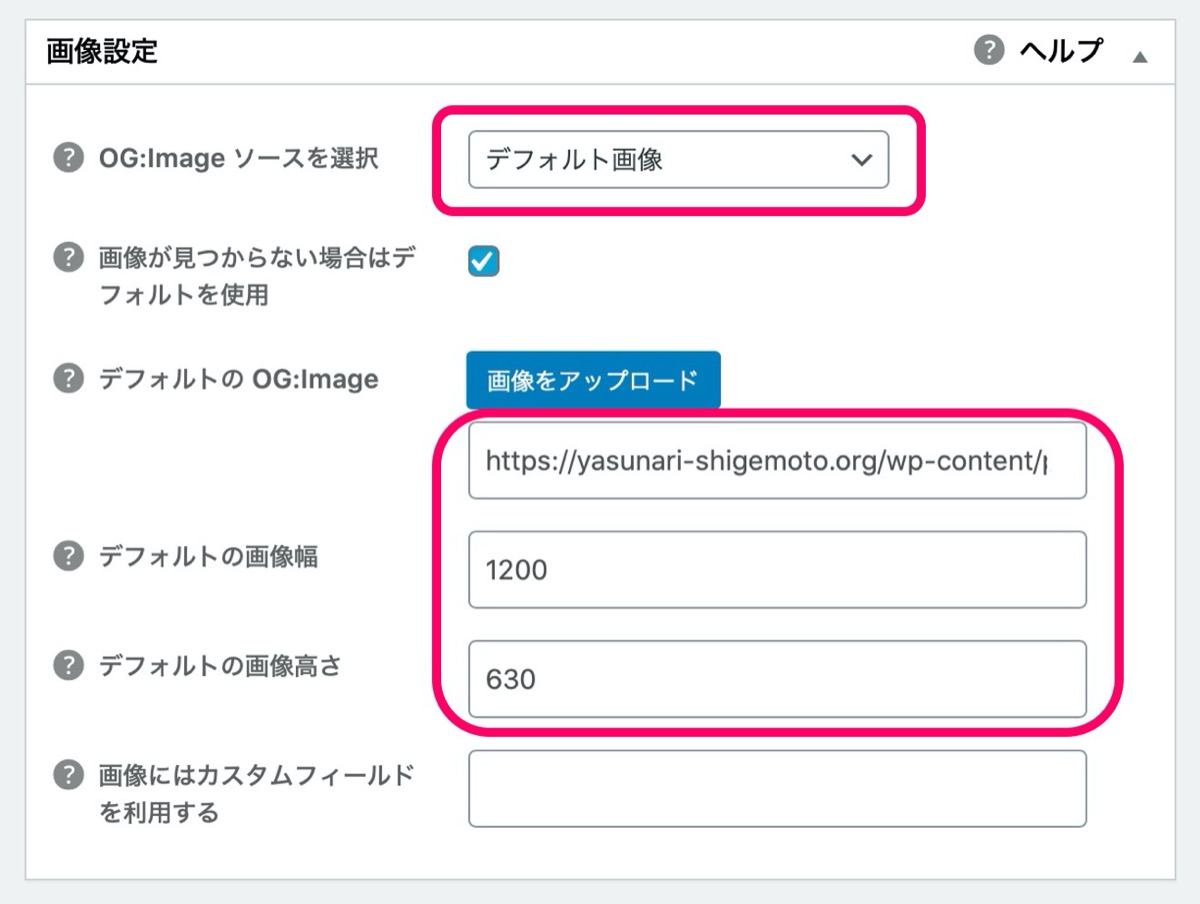Click help icon beside デフォルトの画像幅
This screenshot has height=904, width=1200.
coord(67,556)
